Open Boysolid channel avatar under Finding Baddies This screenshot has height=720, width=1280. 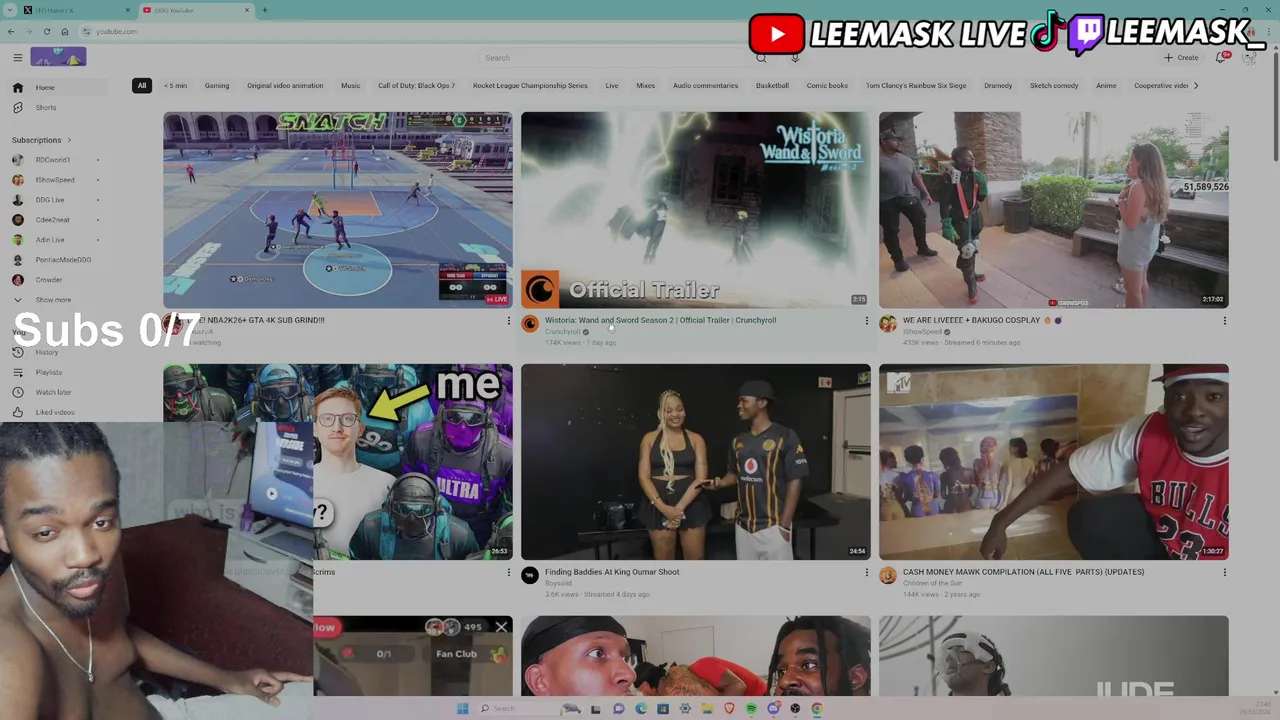pos(530,575)
